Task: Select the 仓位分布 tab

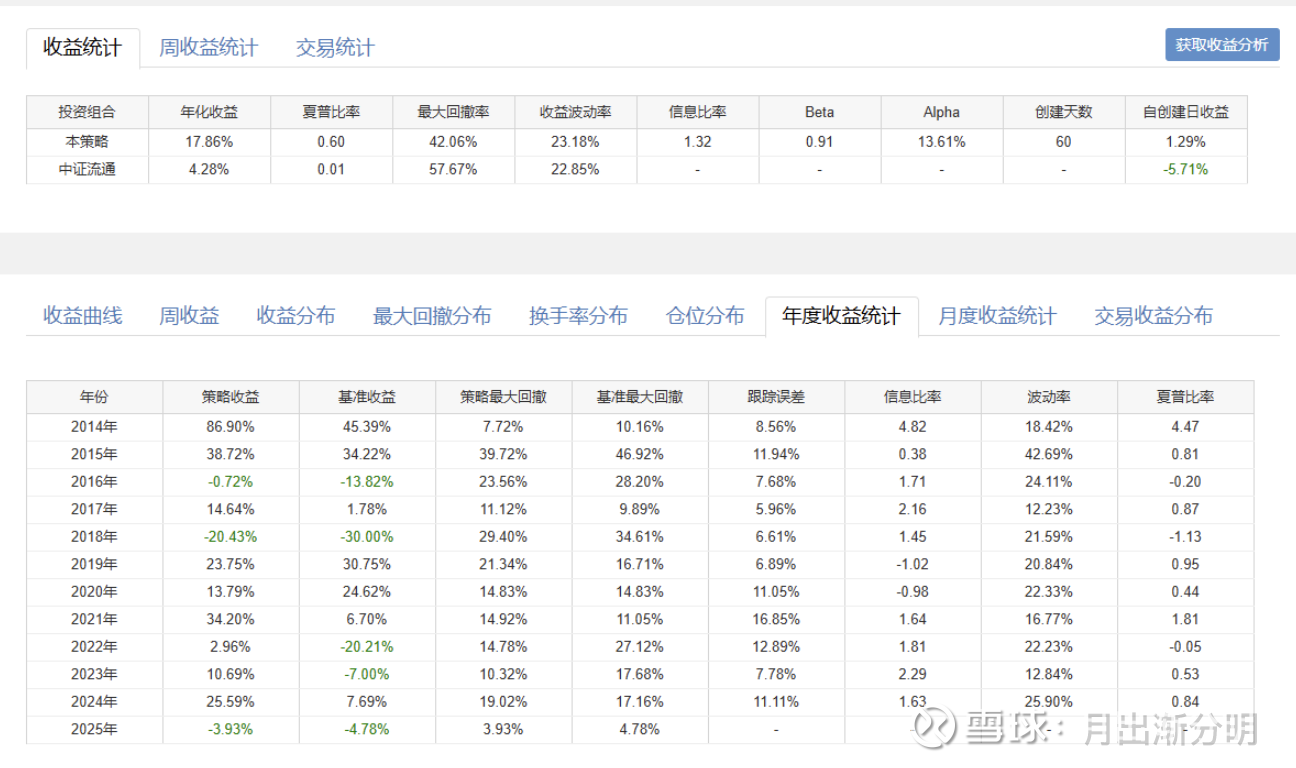Action: pos(705,316)
